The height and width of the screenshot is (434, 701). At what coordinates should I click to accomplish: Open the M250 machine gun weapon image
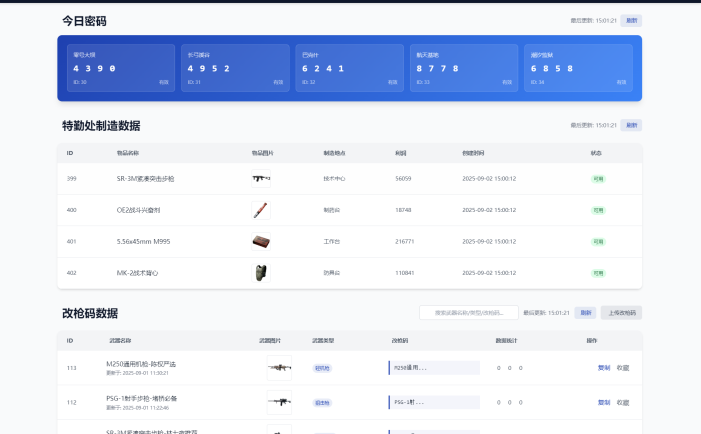(x=279, y=368)
